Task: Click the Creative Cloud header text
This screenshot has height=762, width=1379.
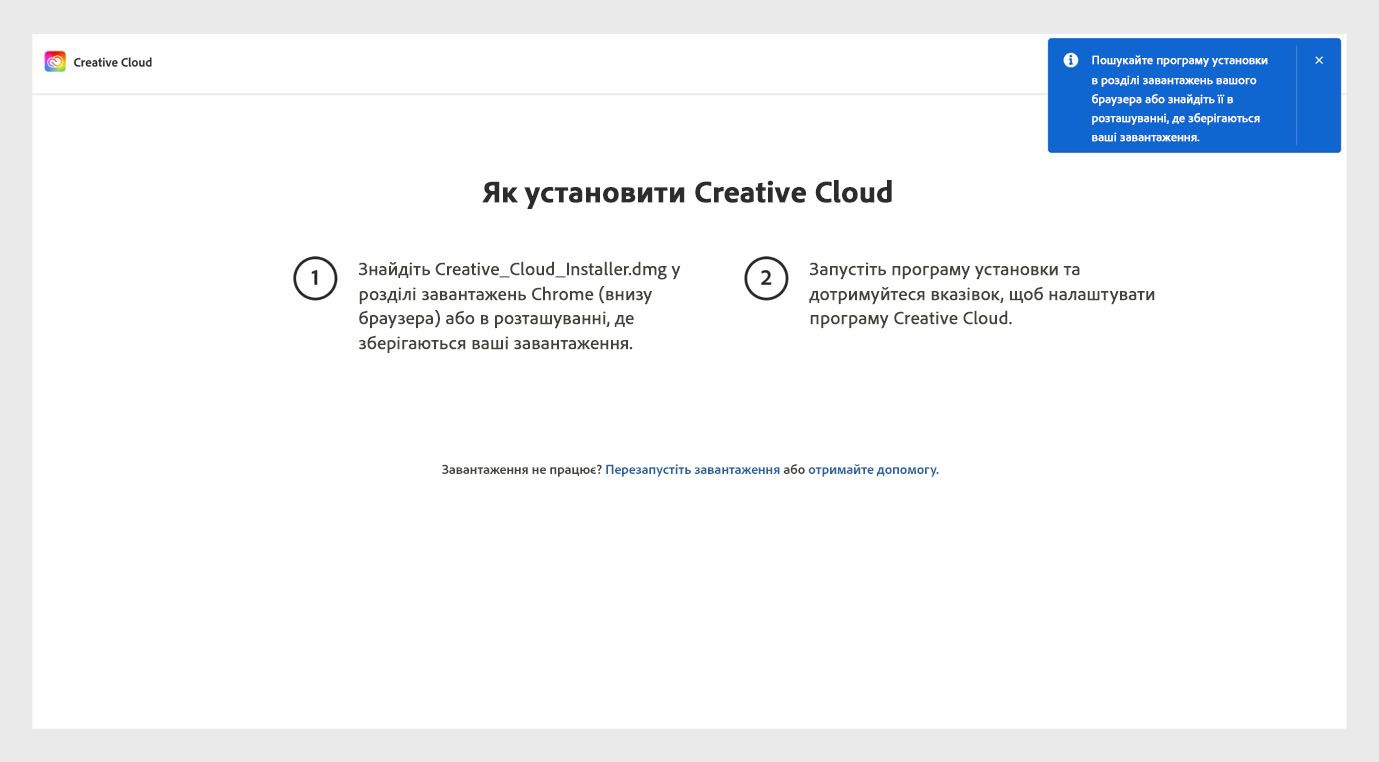Action: click(113, 62)
